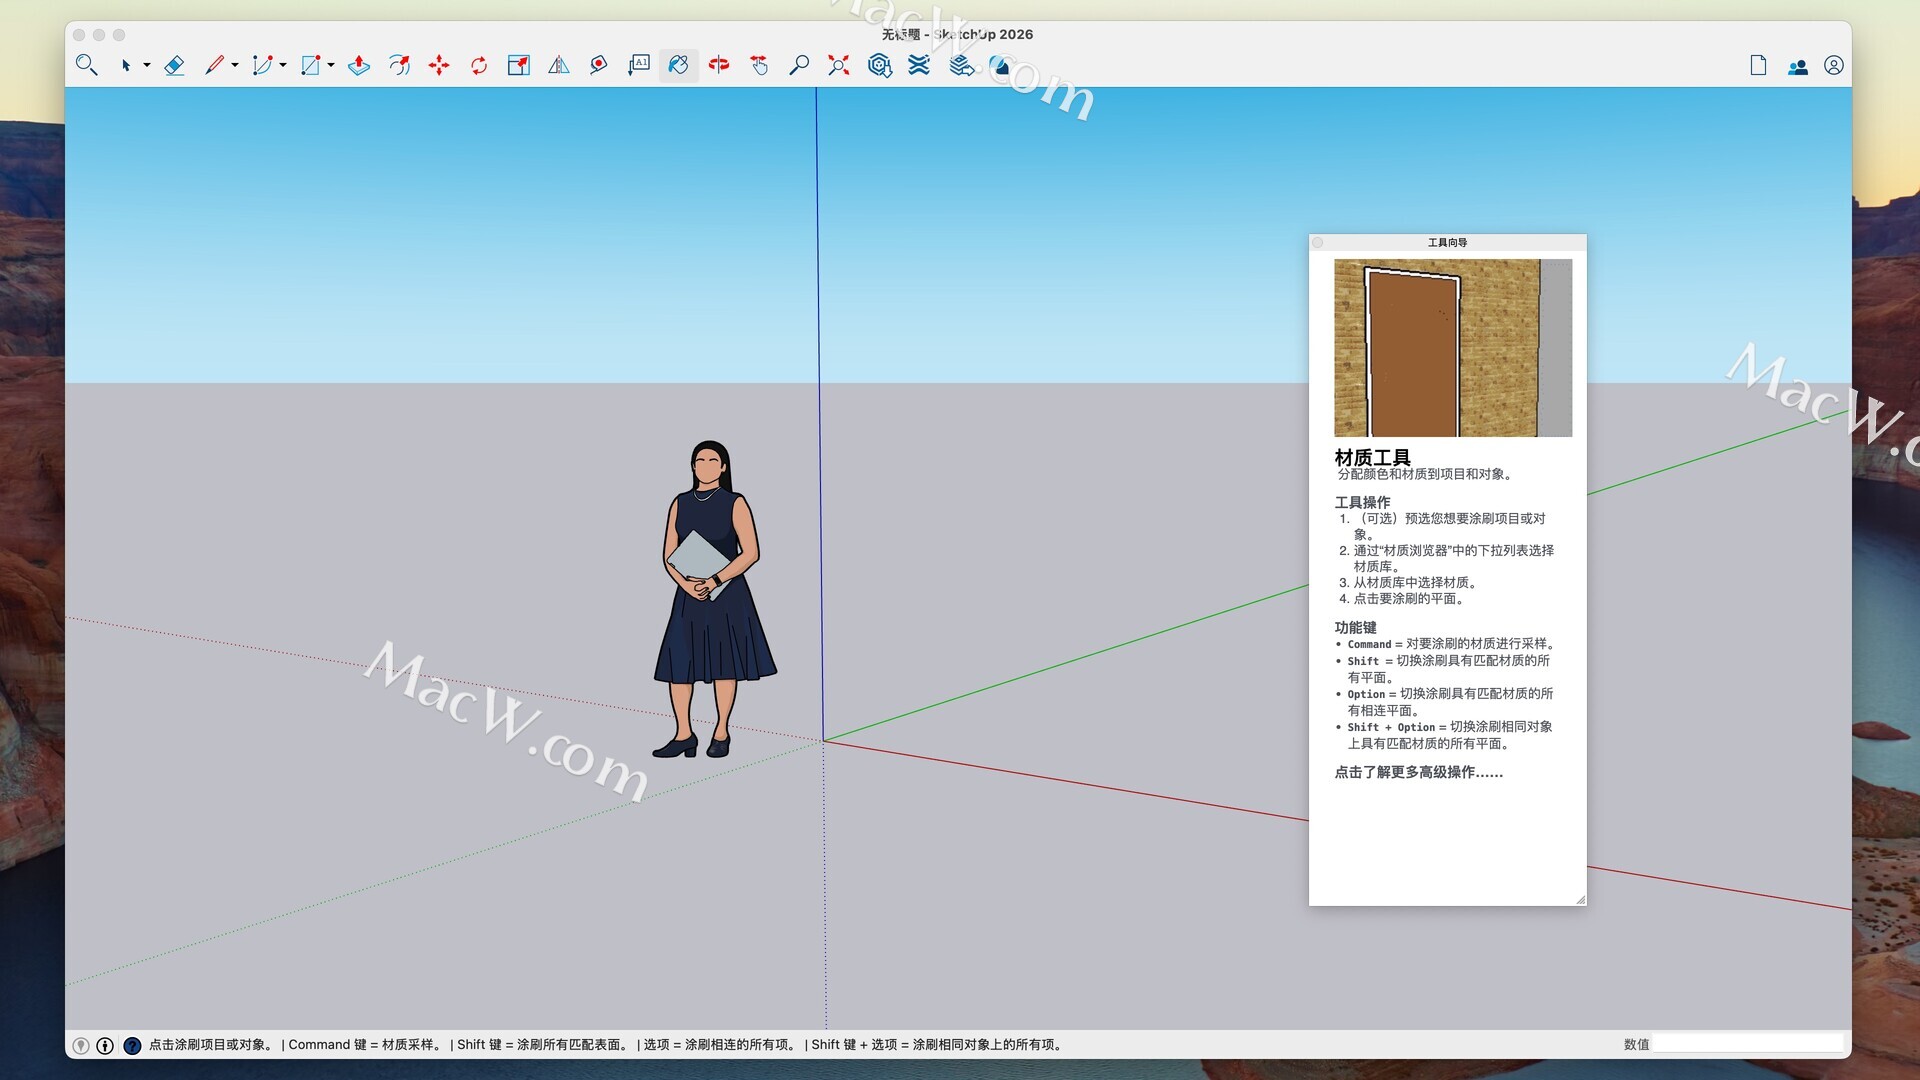Select the Scale tool
The width and height of the screenshot is (1920, 1080).
pos(518,66)
